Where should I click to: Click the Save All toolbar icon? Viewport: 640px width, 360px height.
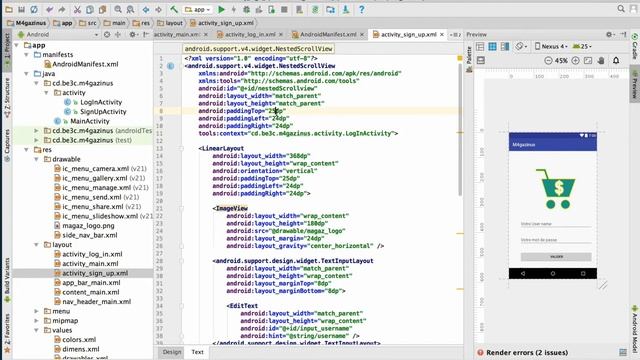click(21, 9)
